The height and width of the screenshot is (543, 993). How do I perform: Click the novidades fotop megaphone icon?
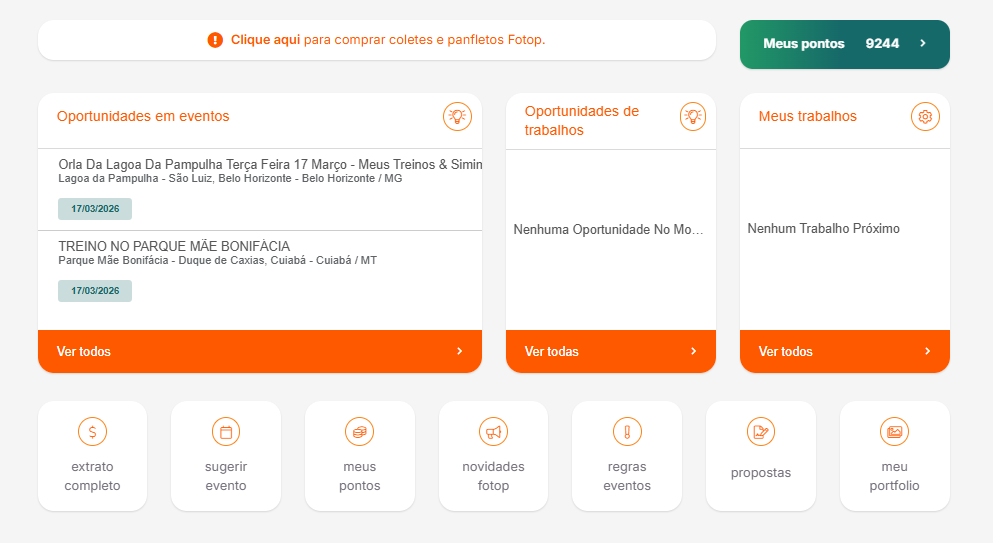[493, 432]
